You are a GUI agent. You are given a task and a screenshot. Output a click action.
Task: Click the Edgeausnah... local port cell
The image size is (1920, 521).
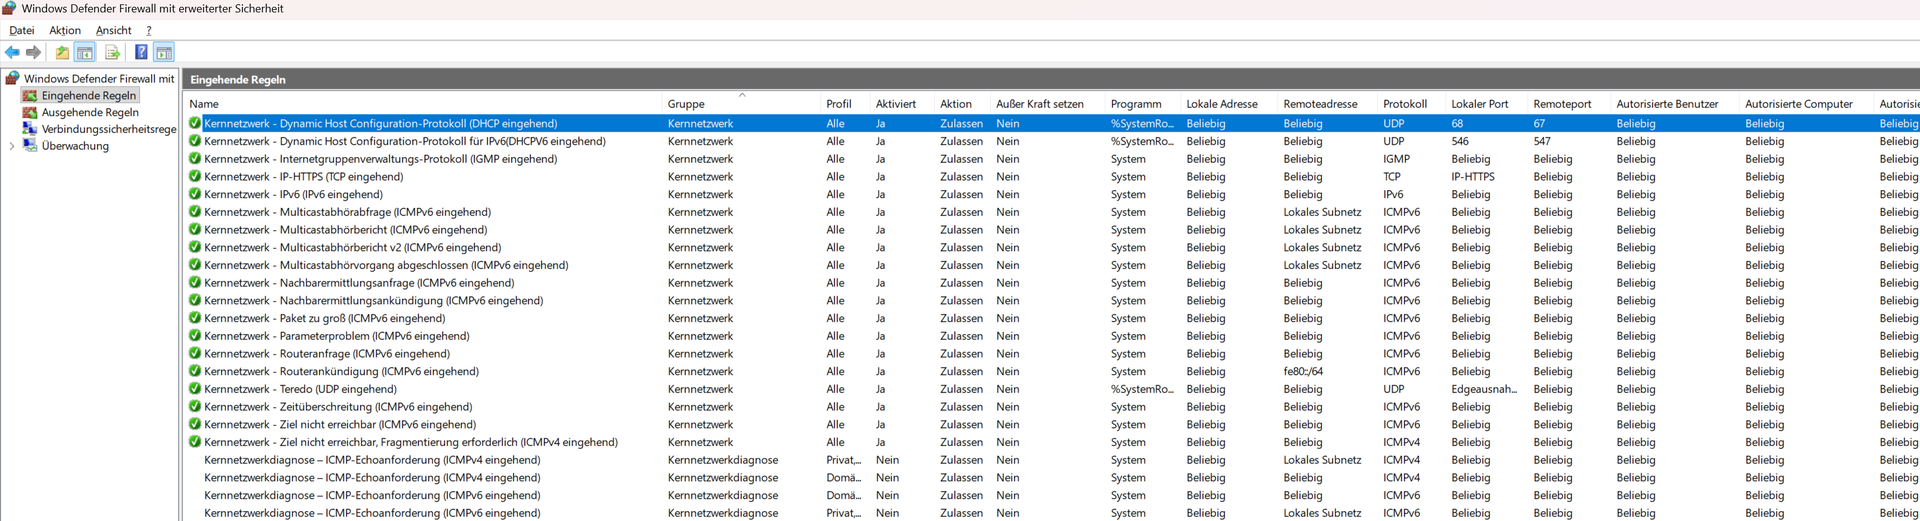(1484, 389)
